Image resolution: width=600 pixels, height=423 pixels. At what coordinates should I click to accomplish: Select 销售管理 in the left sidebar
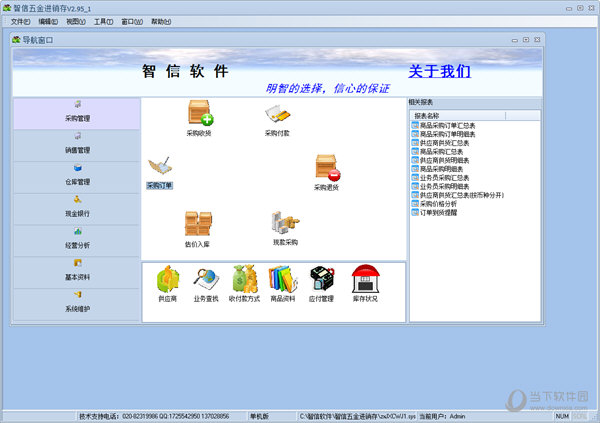[x=77, y=146]
